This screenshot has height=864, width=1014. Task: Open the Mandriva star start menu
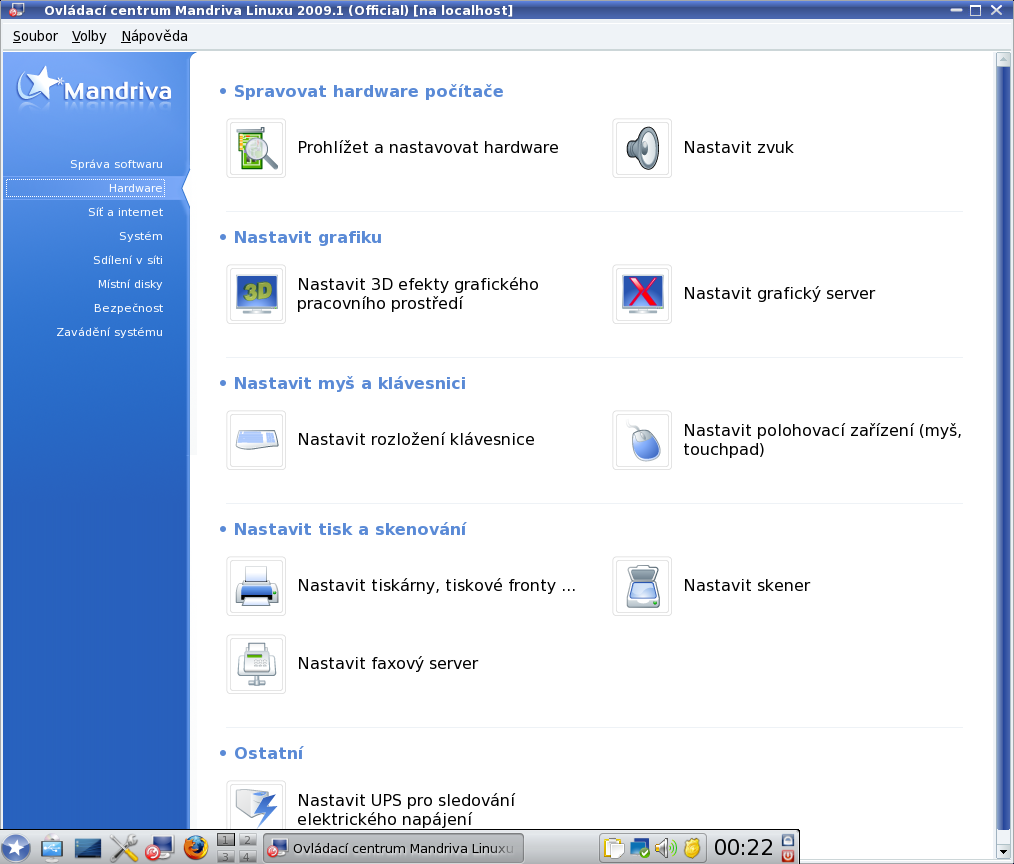(x=16, y=848)
